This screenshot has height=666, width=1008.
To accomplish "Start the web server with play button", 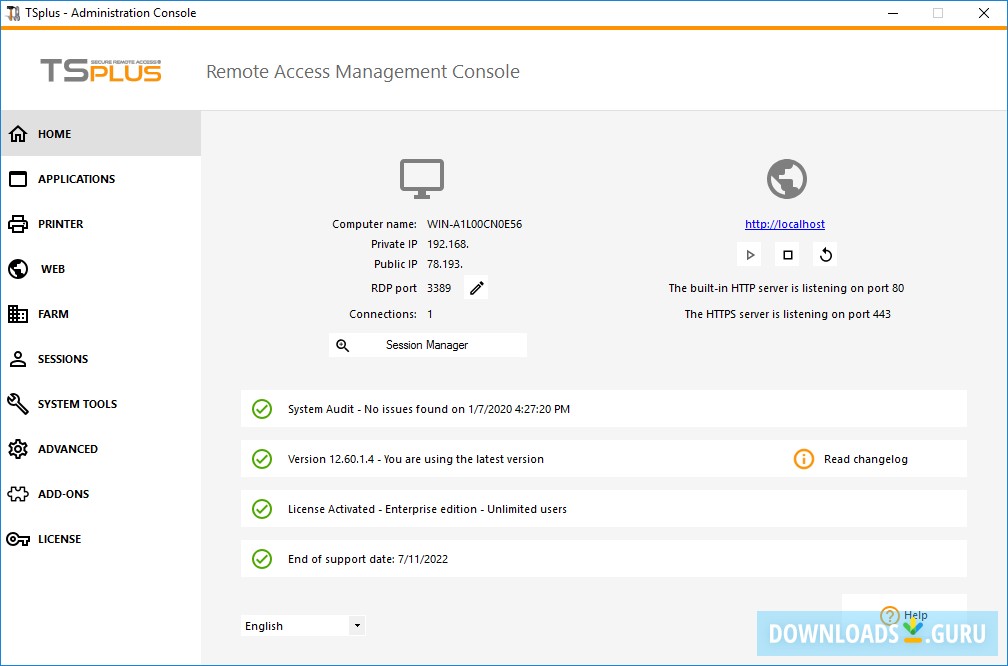I will 750,255.
